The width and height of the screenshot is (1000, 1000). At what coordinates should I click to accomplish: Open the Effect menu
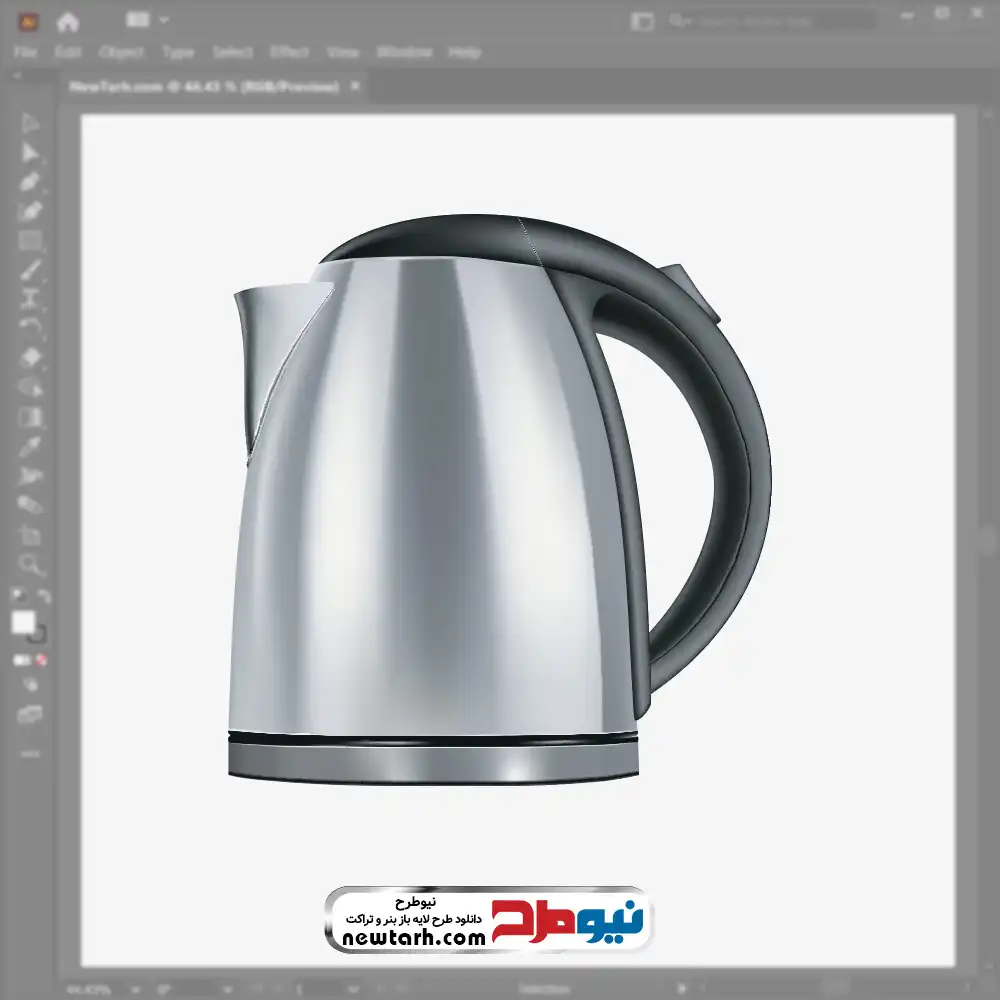[x=289, y=52]
